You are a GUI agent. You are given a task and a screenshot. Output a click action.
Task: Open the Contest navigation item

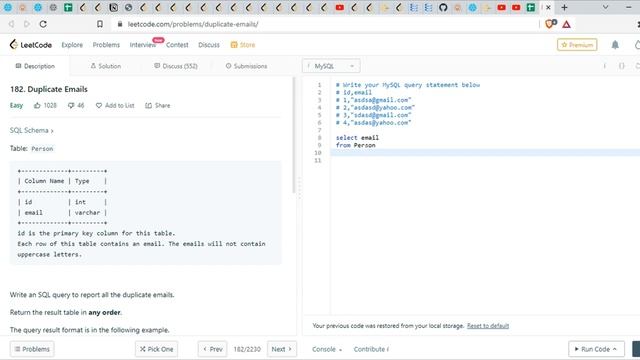[x=177, y=45]
